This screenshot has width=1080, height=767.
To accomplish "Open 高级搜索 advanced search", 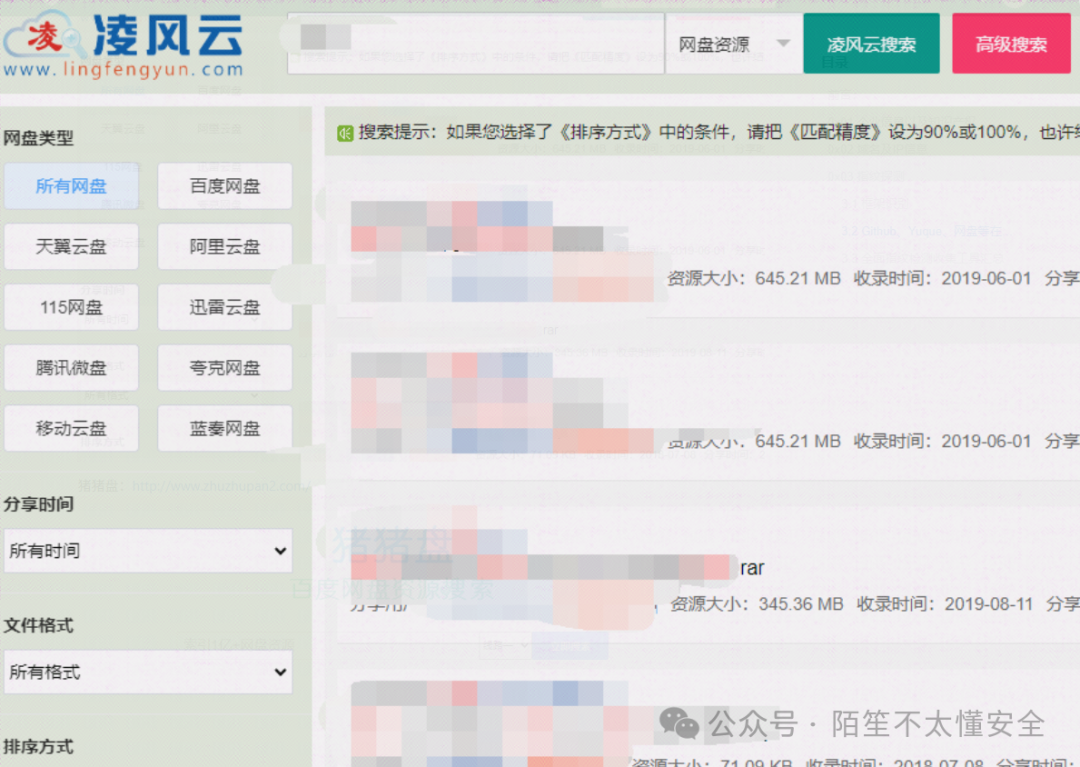I will point(1010,43).
